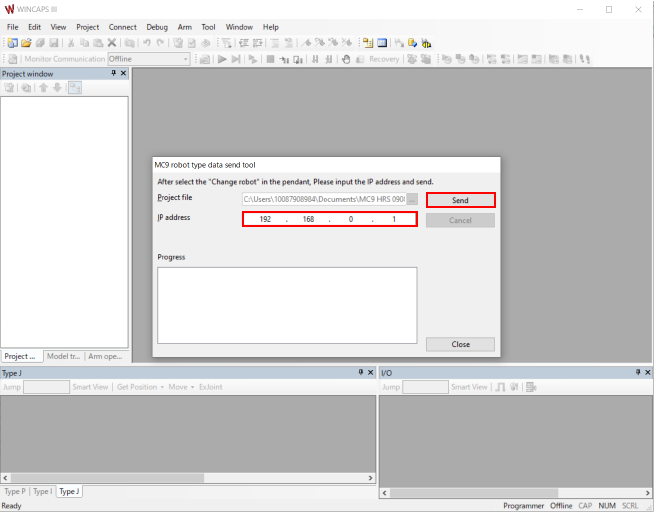Click the Delete (X) toolbar icon

point(112,43)
